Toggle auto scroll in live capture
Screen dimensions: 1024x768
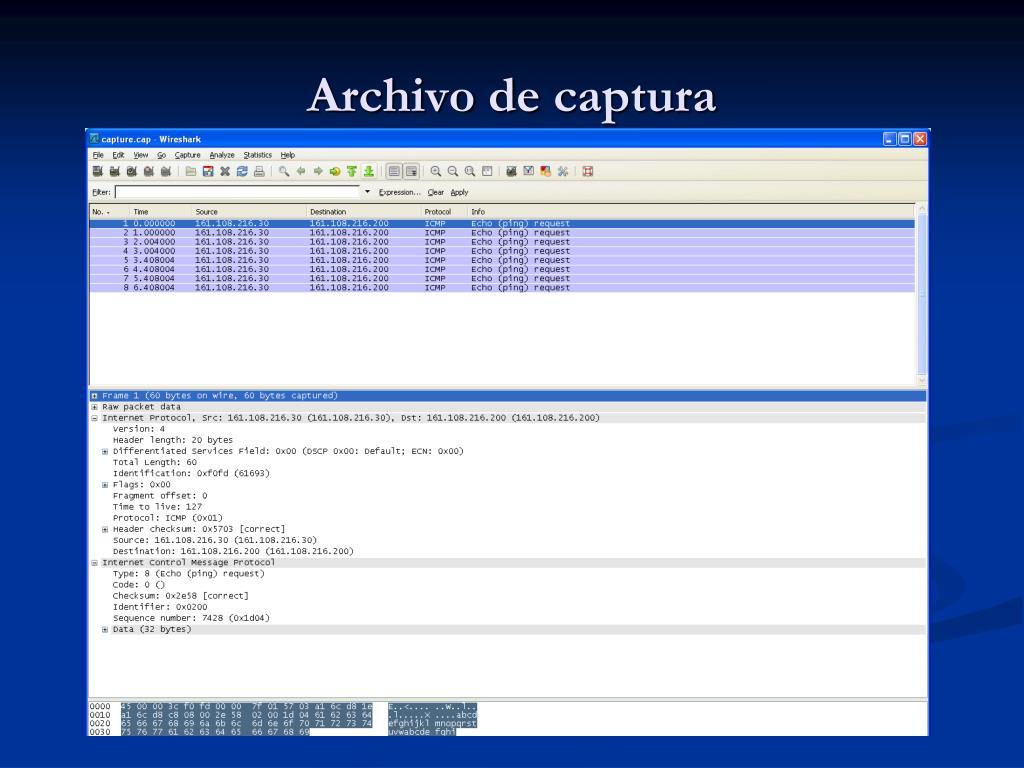click(411, 171)
